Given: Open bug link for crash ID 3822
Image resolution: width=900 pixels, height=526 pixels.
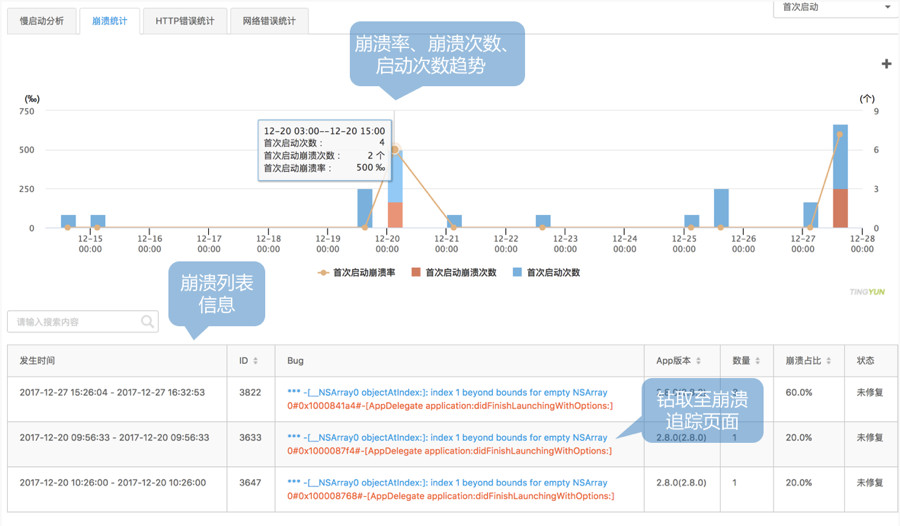Looking at the screenshot, I should pyautogui.click(x=447, y=393).
